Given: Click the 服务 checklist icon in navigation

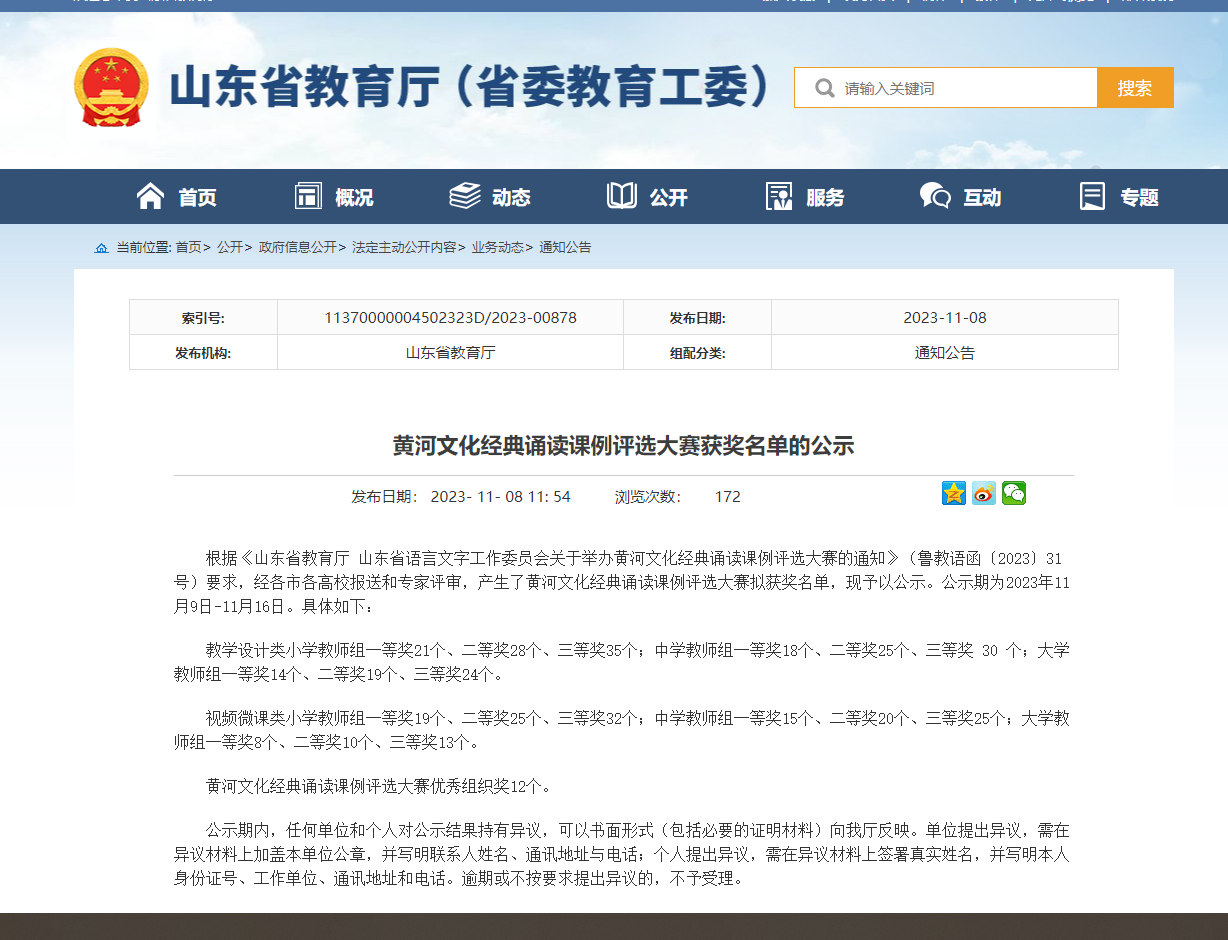Looking at the screenshot, I should pyautogui.click(x=779, y=196).
